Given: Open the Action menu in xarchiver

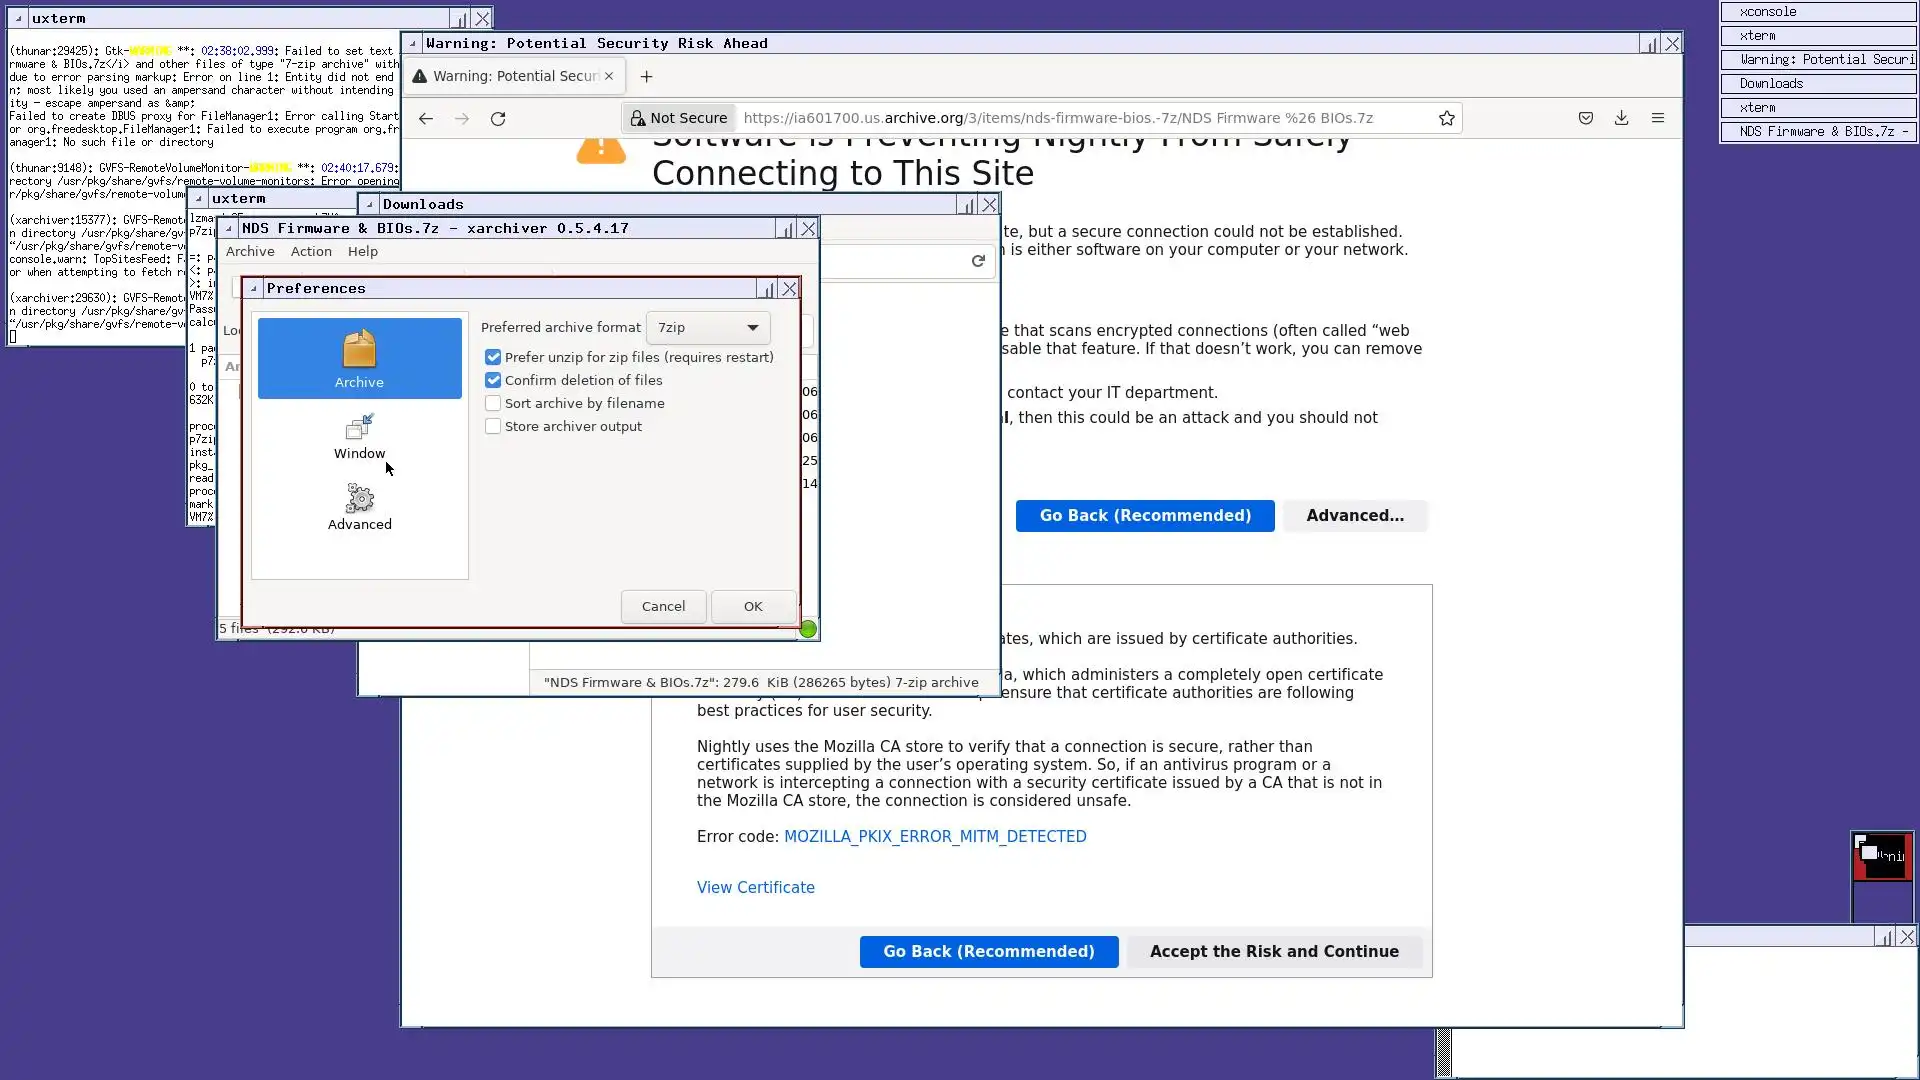Looking at the screenshot, I should 311,251.
